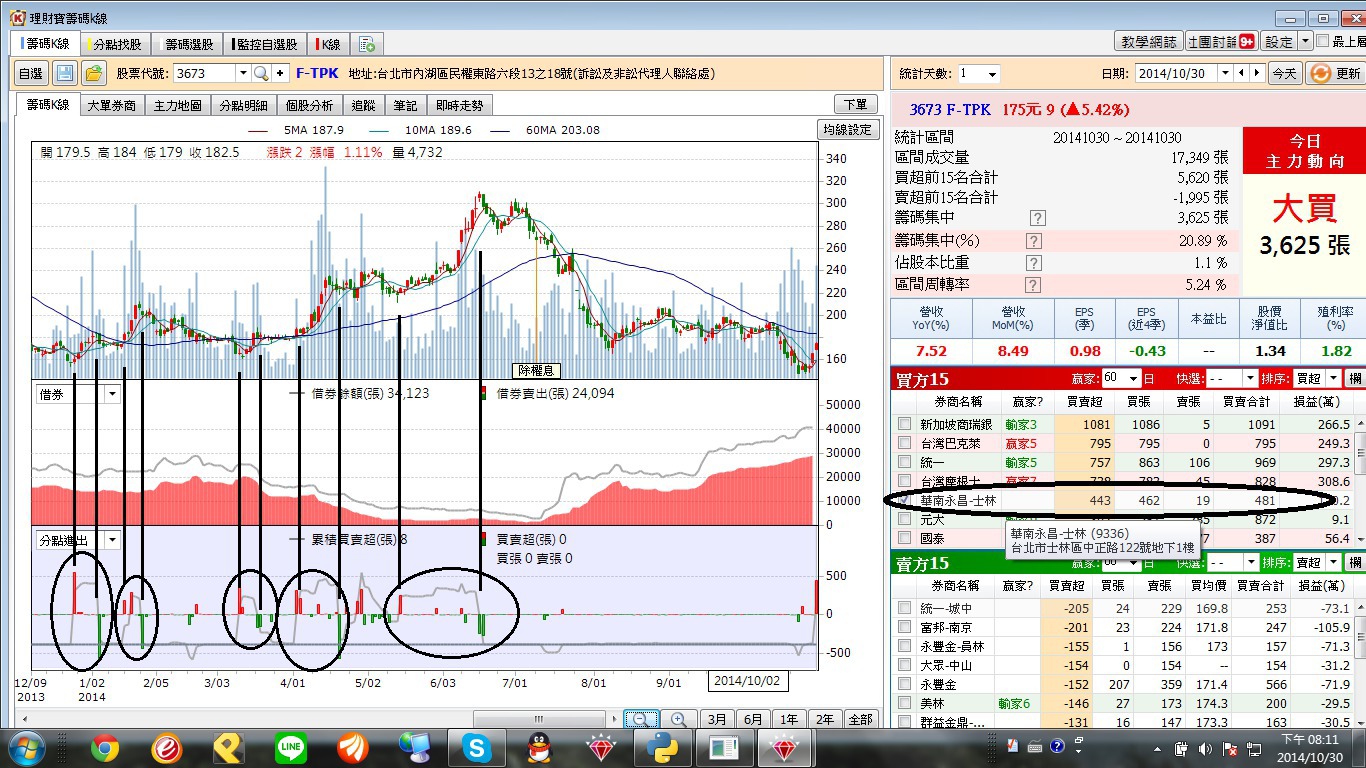Viewport: 1366px width, 768px height.
Task: Go to previous date arrow
Action: [1241, 74]
